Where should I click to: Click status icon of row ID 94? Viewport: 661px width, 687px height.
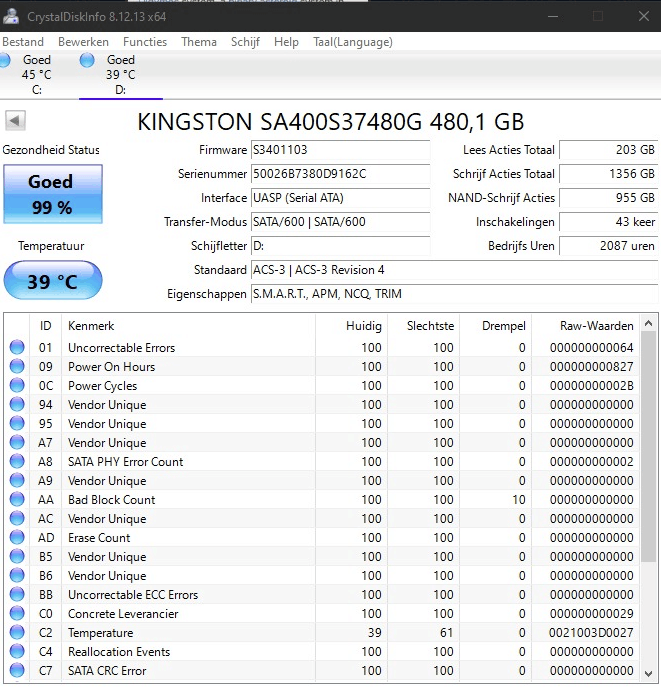pyautogui.click(x=17, y=404)
